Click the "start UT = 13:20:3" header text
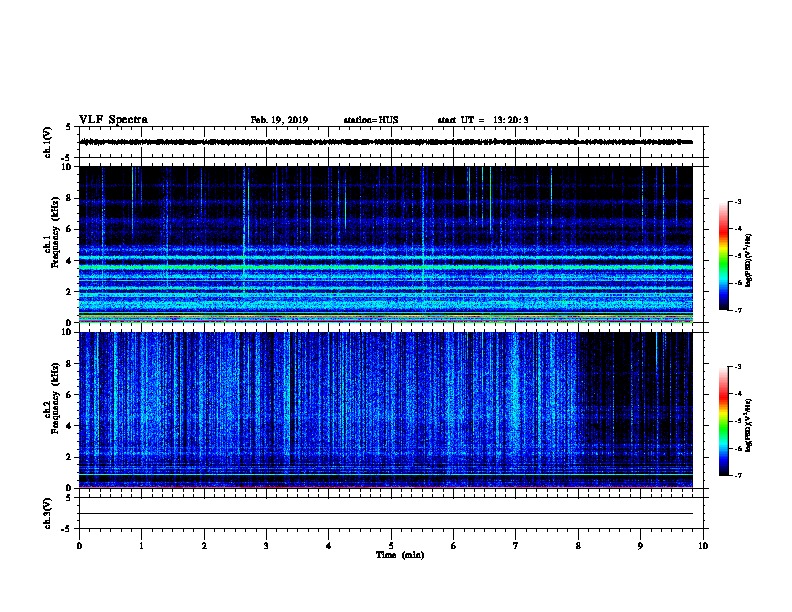 pos(483,120)
